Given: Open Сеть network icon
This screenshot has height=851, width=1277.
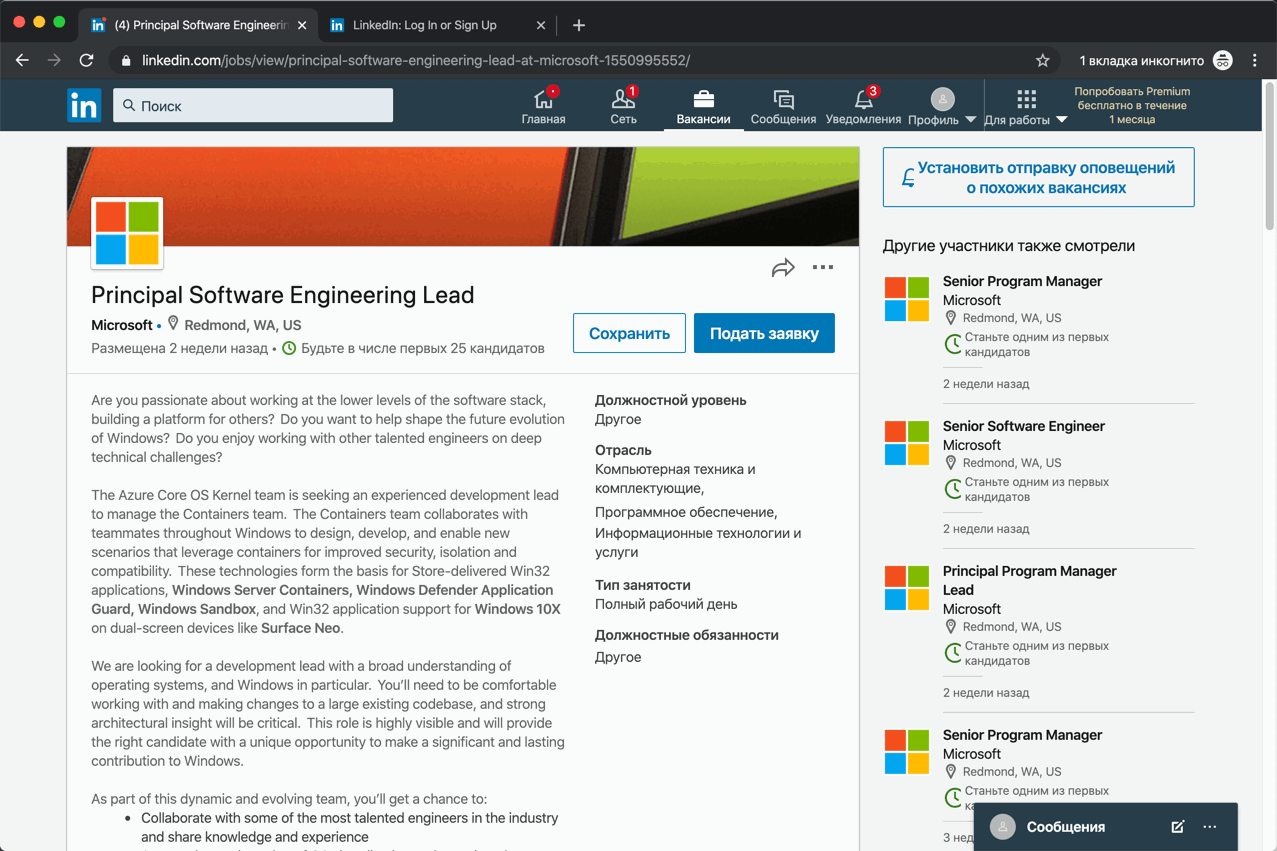Looking at the screenshot, I should pos(623,105).
